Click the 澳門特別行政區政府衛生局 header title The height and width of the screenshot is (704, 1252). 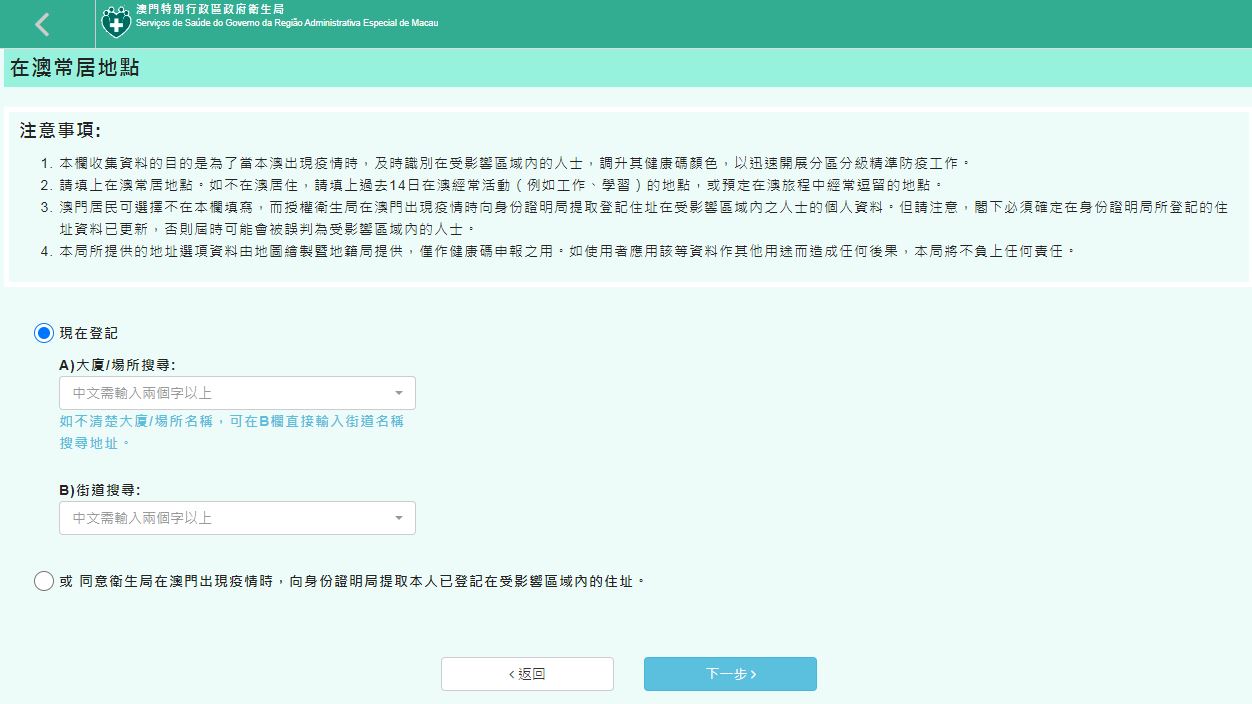click(x=209, y=9)
